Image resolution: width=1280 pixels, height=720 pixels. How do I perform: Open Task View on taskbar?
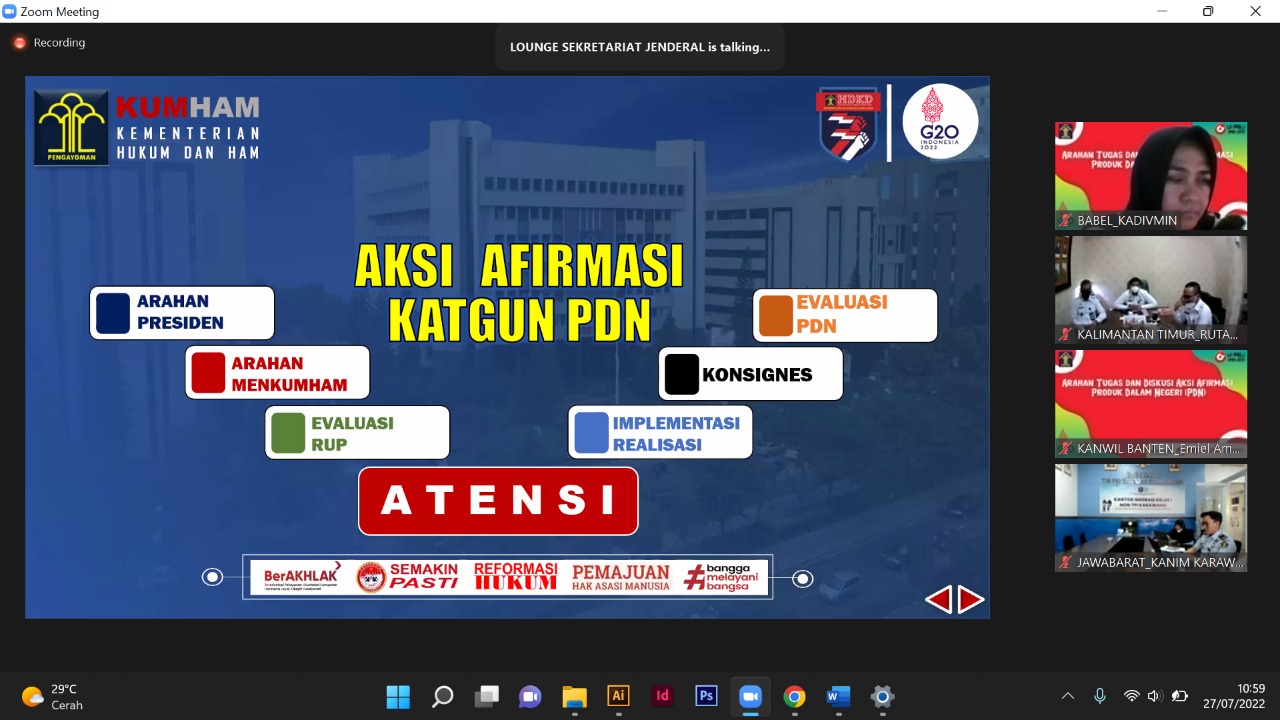[x=486, y=696]
